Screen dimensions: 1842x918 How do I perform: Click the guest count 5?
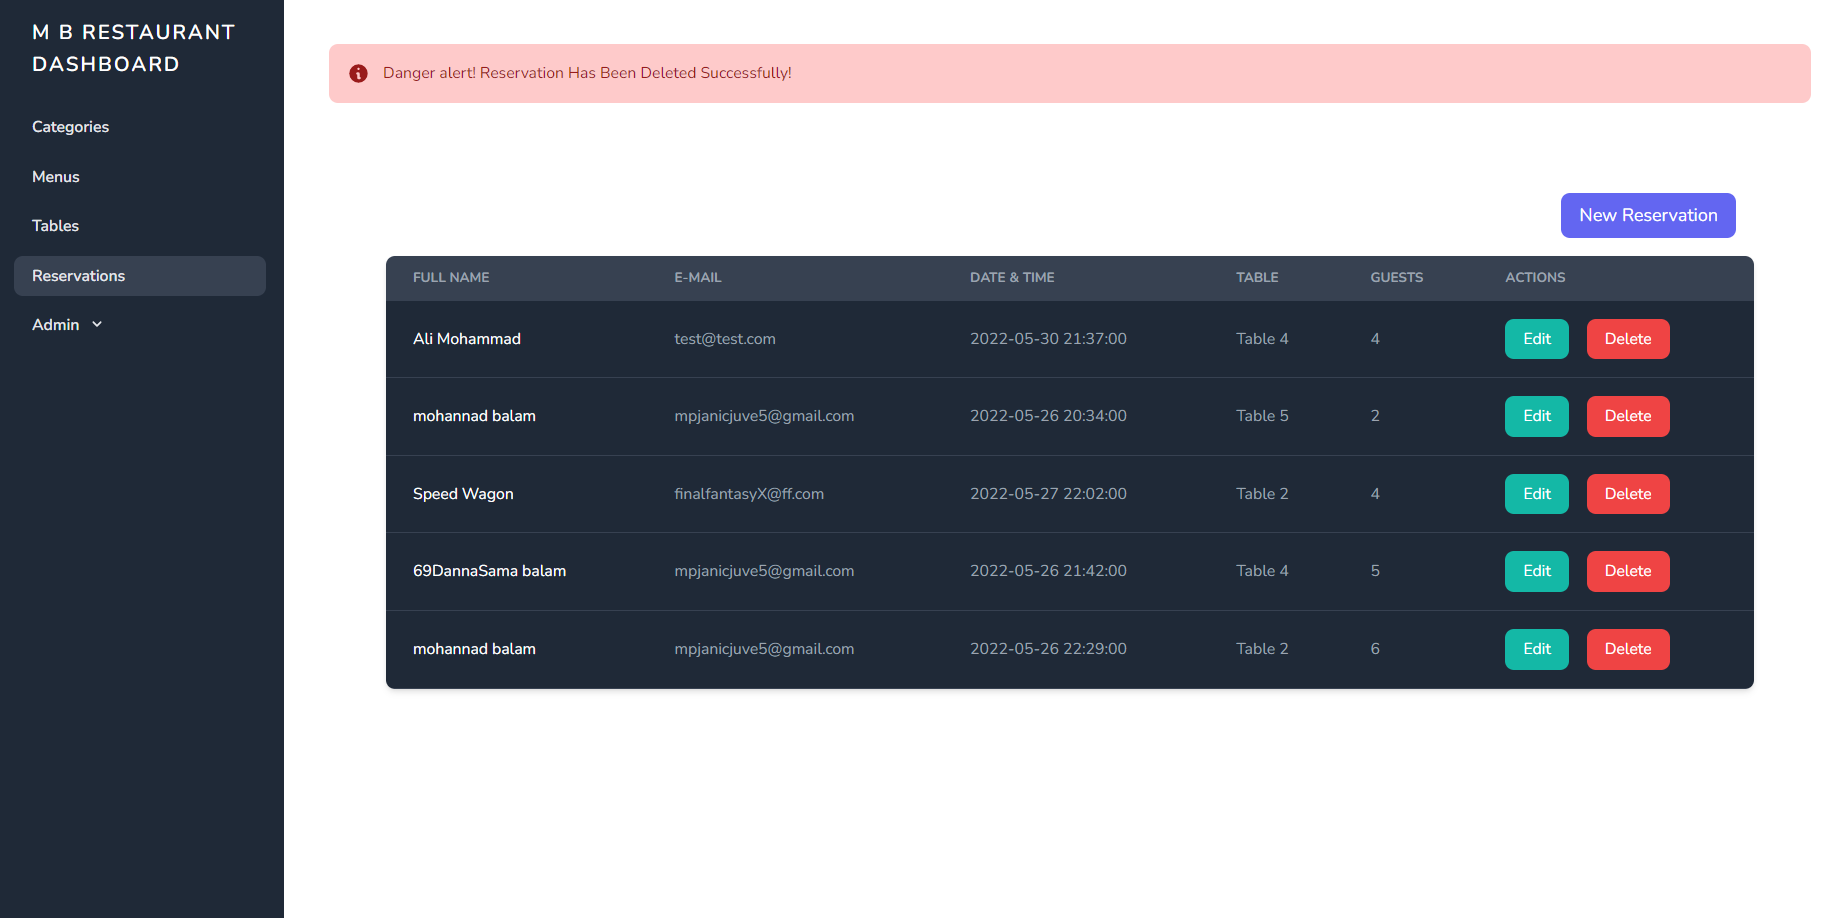coord(1375,571)
